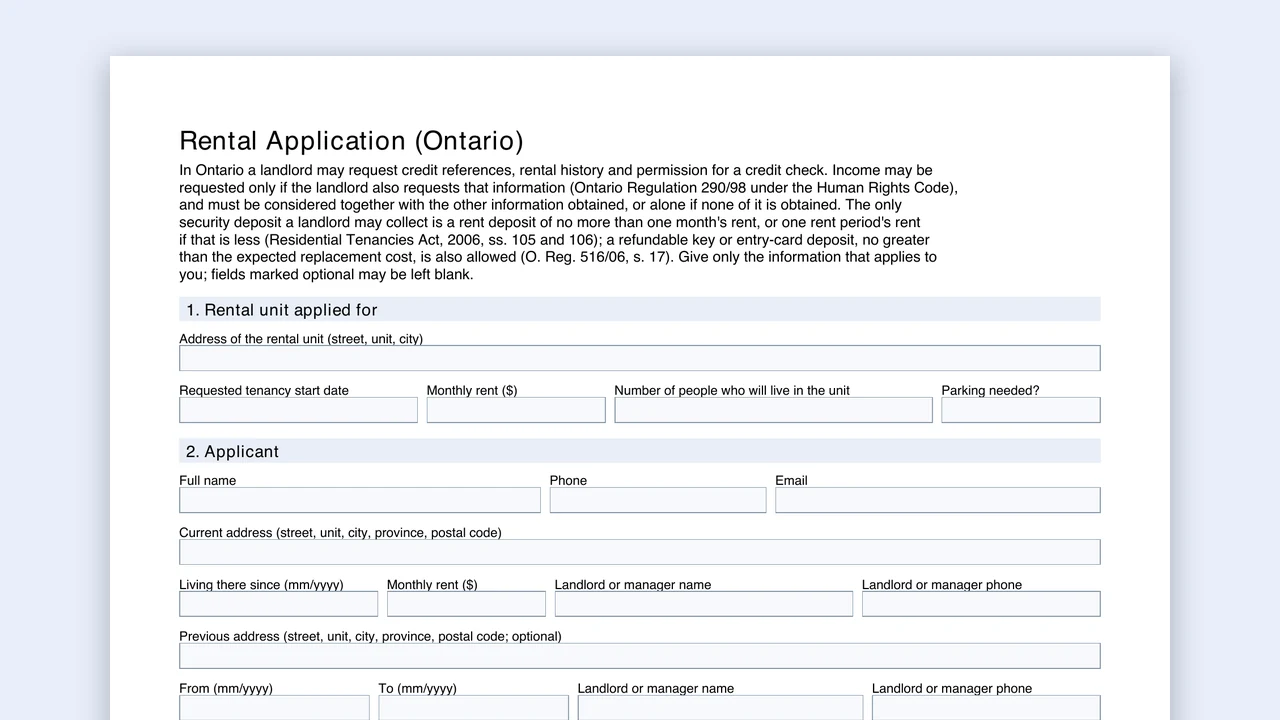1280x720 pixels.
Task: Focus the Number of people field
Action: point(773,410)
